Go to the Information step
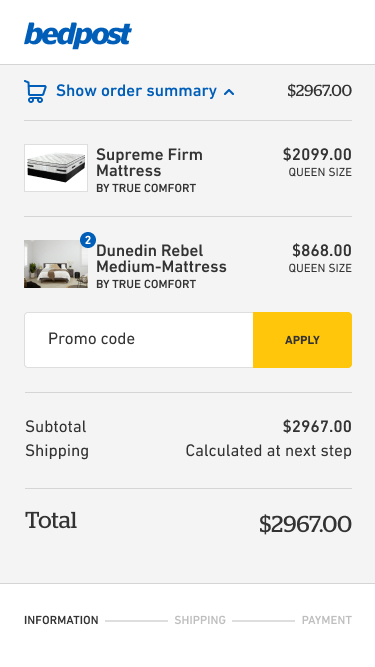 point(61,620)
